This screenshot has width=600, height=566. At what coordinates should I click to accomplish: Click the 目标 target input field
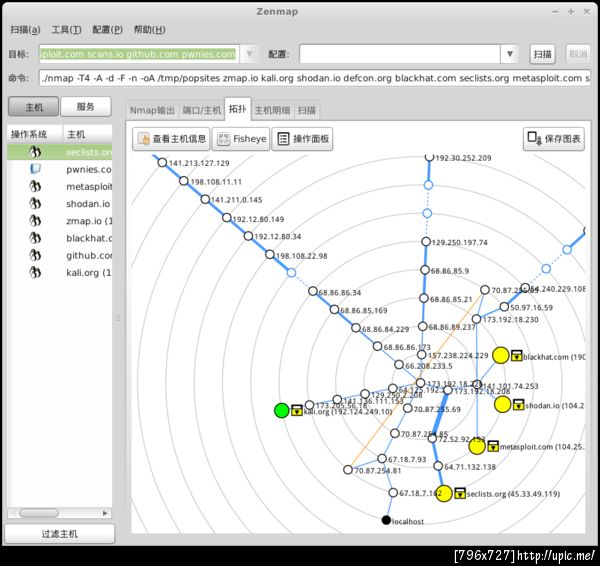(139, 54)
